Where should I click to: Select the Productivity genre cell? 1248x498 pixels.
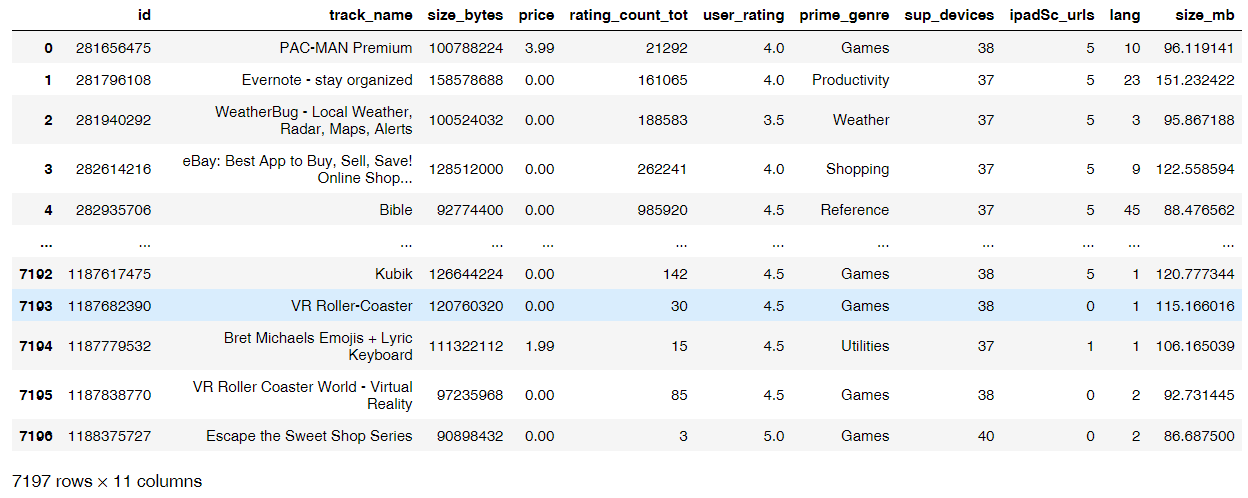pyautogui.click(x=850, y=80)
